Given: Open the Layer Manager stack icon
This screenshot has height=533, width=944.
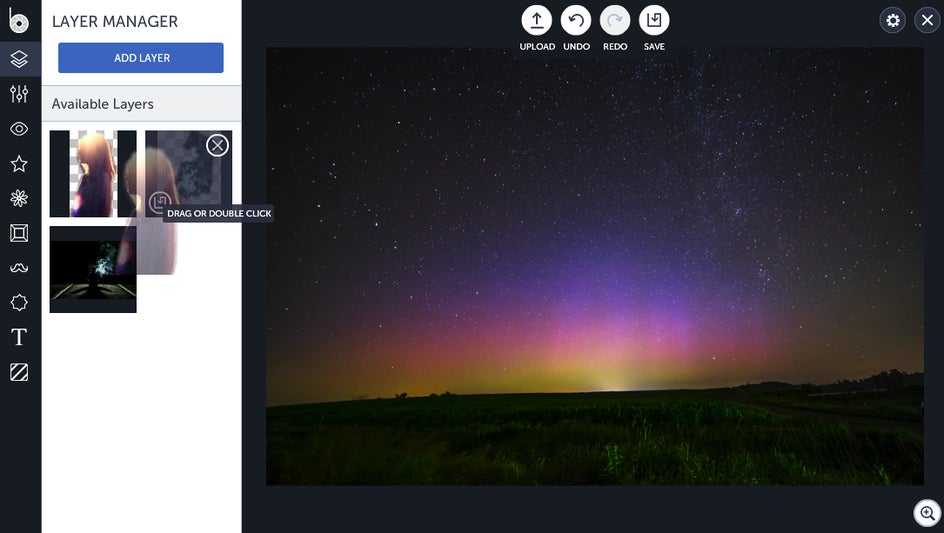Looking at the screenshot, I should (19, 59).
